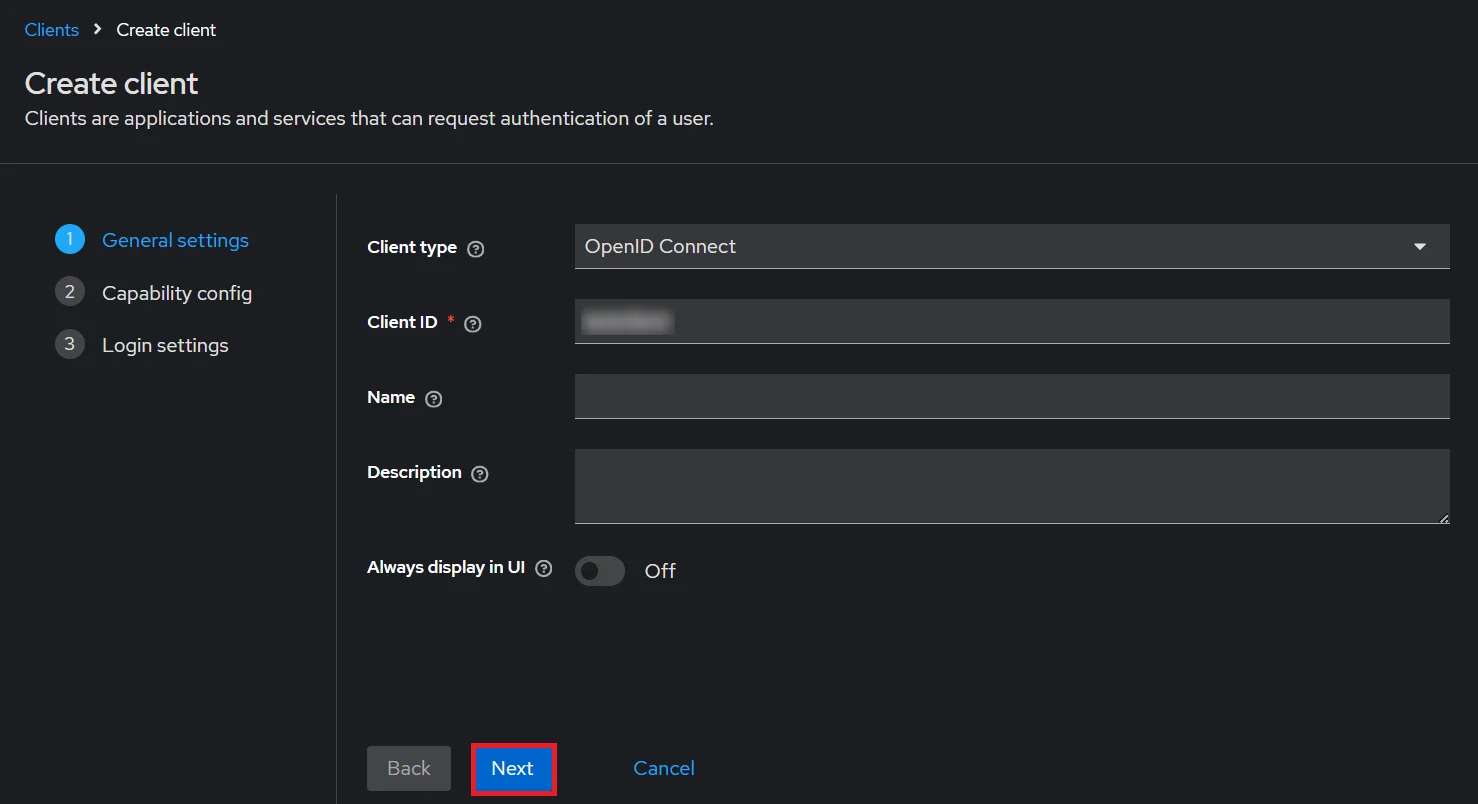Focus the Name input field
The image size is (1478, 804).
pyautogui.click(x=1012, y=396)
